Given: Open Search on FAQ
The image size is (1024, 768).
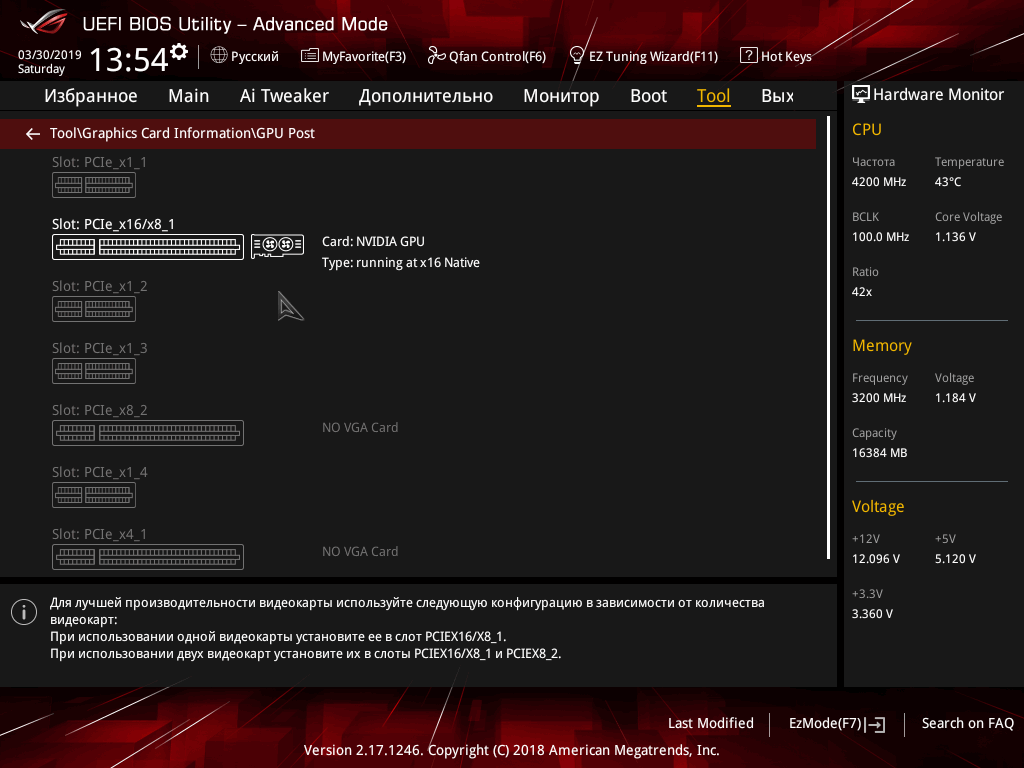Looking at the screenshot, I should click(x=968, y=724).
